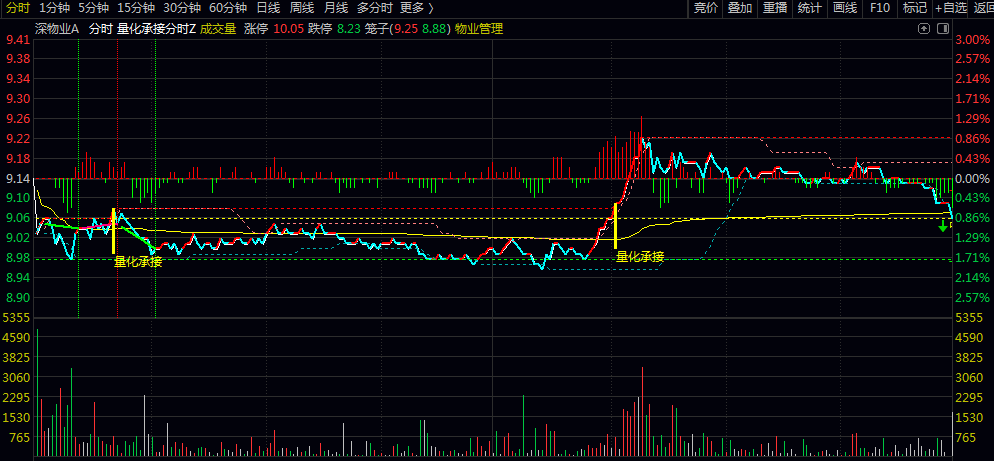Screen dimensions: 994x461
Task: Expand the 更多 periods dropdown
Action: pos(417,8)
